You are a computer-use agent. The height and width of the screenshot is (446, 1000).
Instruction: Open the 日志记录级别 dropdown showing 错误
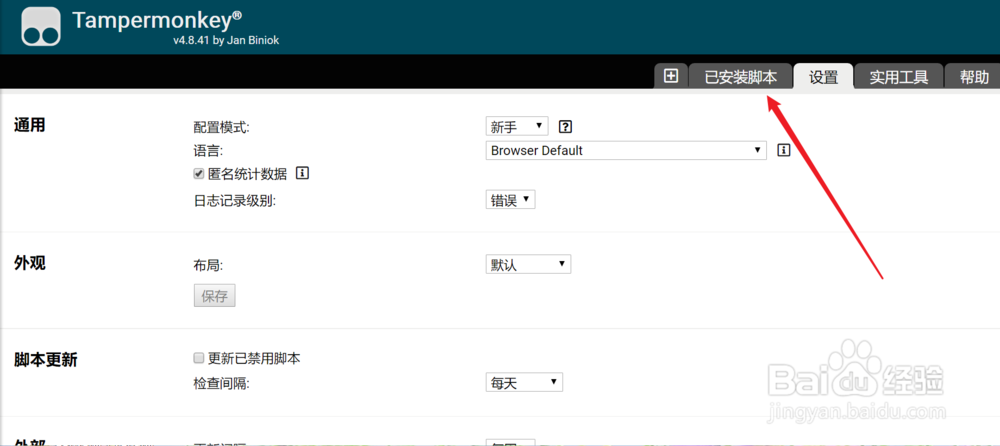tap(510, 200)
